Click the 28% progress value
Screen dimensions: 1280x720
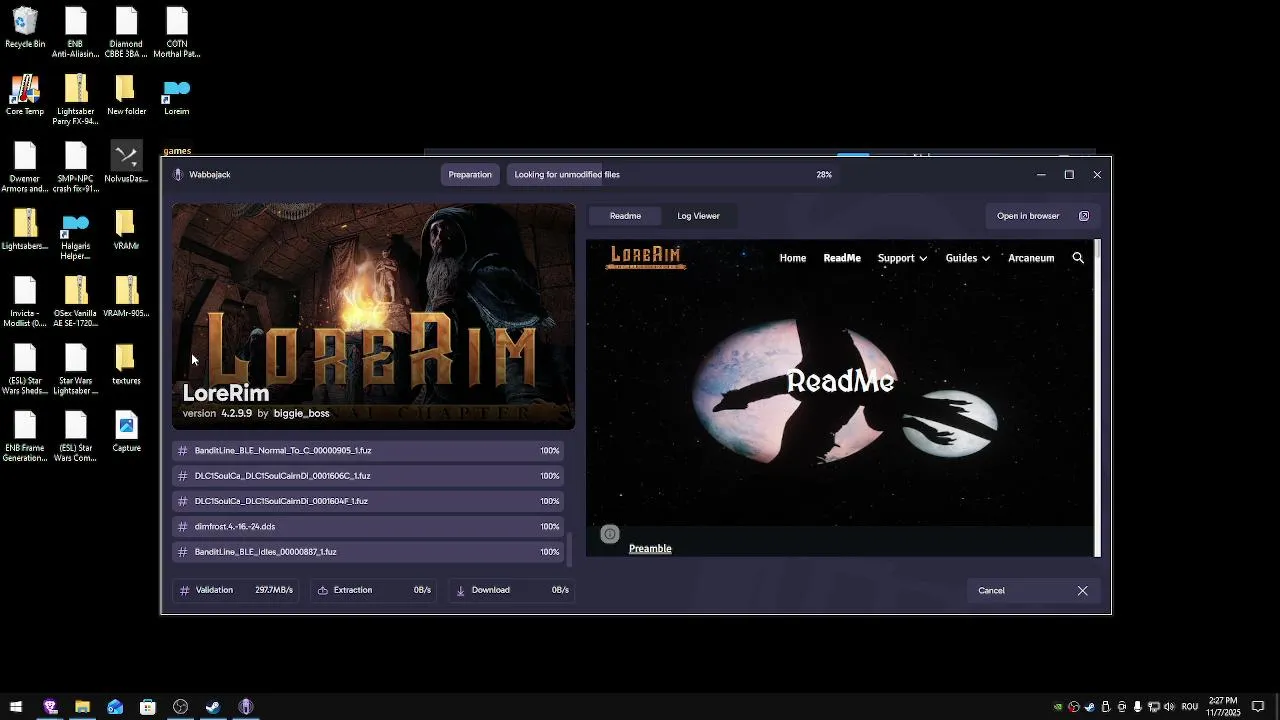[x=824, y=174]
